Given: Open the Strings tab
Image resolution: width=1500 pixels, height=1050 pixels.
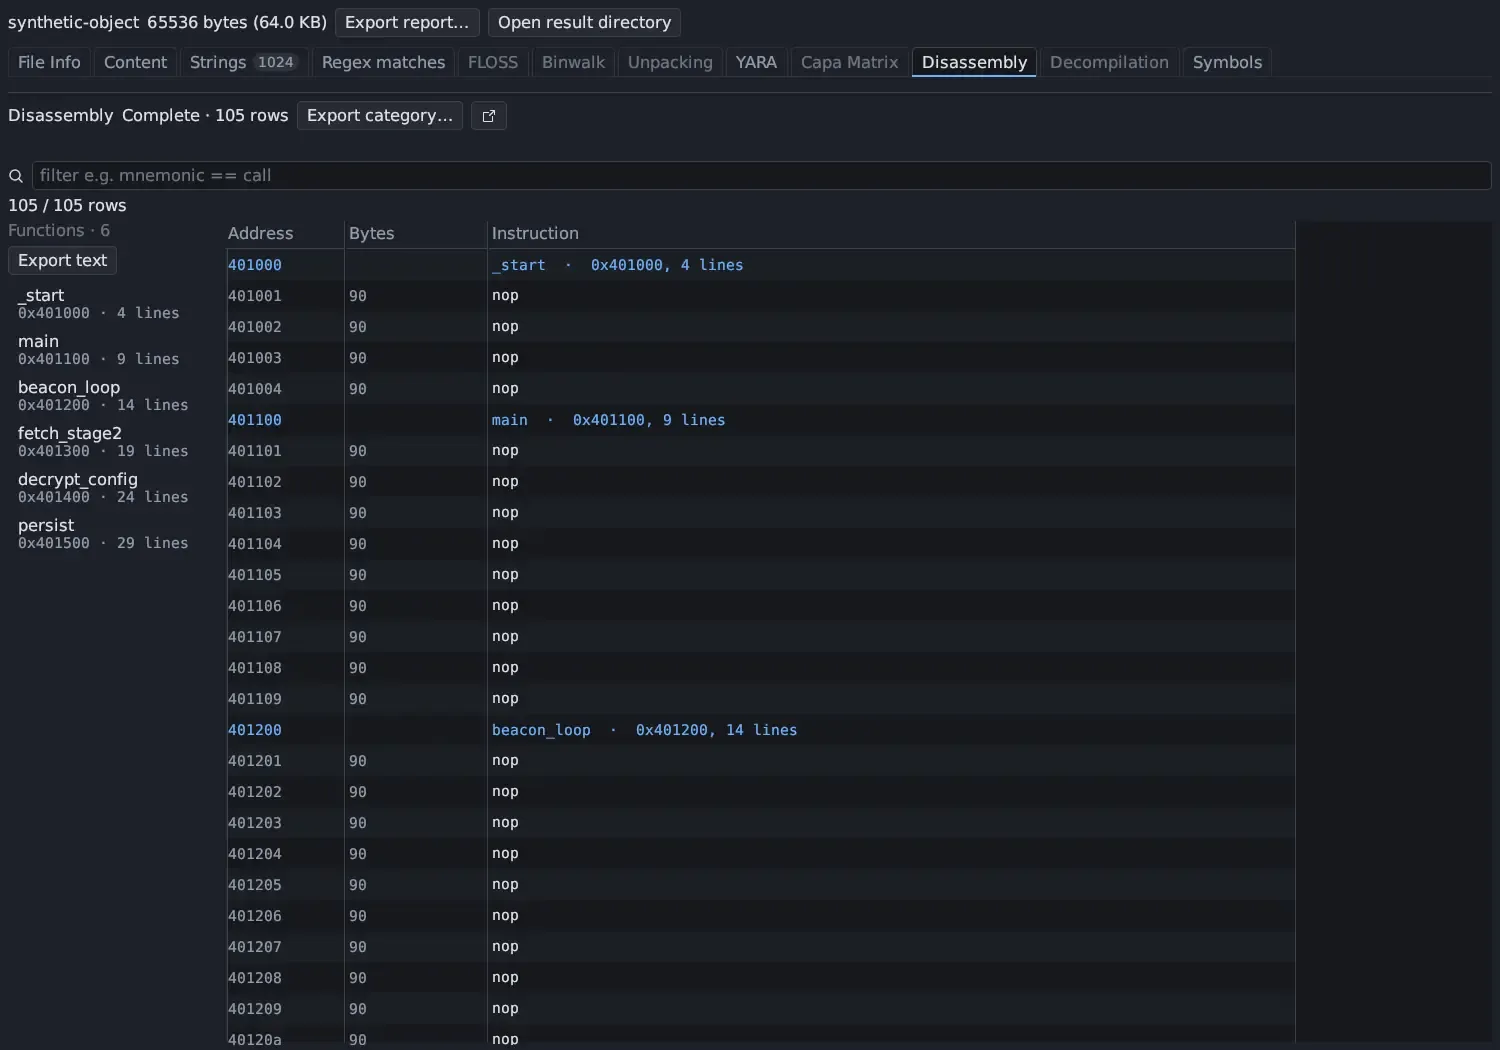Looking at the screenshot, I should tap(242, 62).
